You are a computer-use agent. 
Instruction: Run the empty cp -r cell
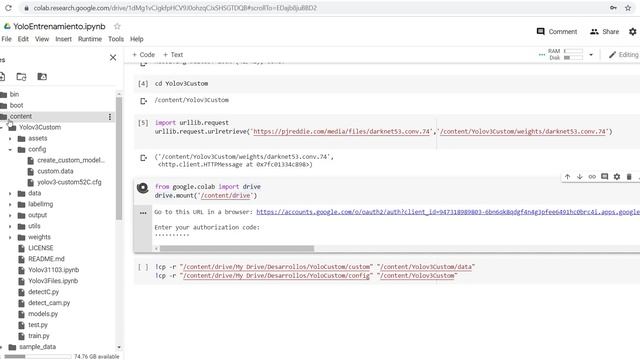(x=143, y=267)
